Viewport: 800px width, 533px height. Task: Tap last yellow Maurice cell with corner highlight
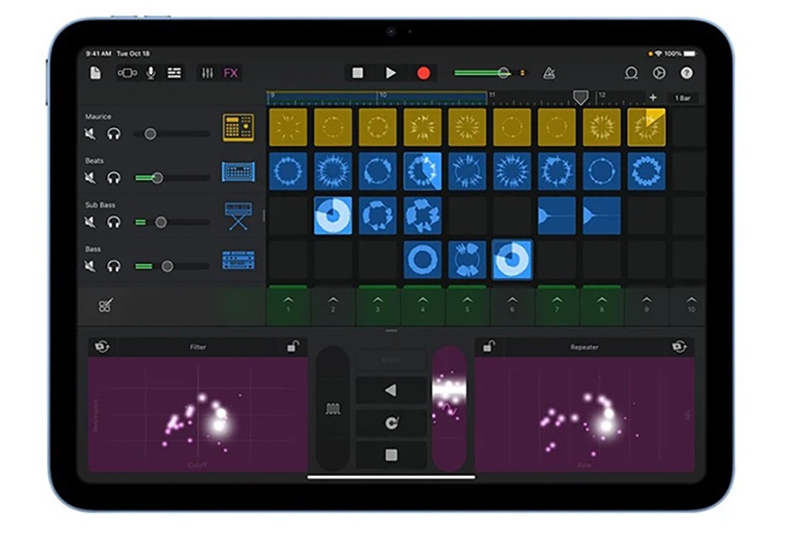[x=646, y=127]
